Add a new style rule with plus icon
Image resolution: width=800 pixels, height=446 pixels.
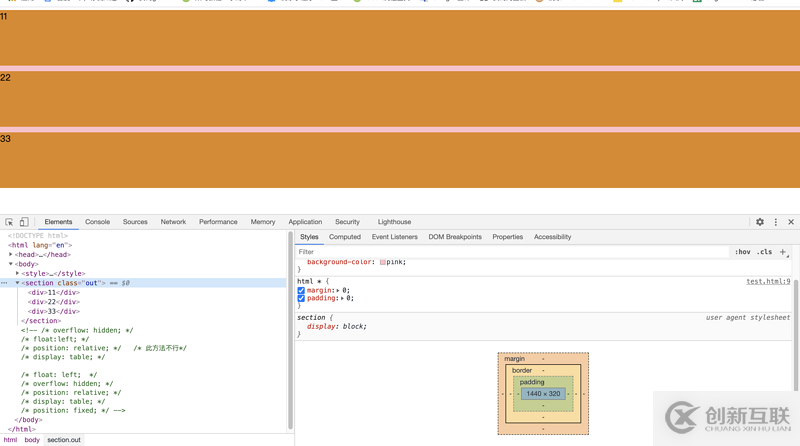click(783, 252)
